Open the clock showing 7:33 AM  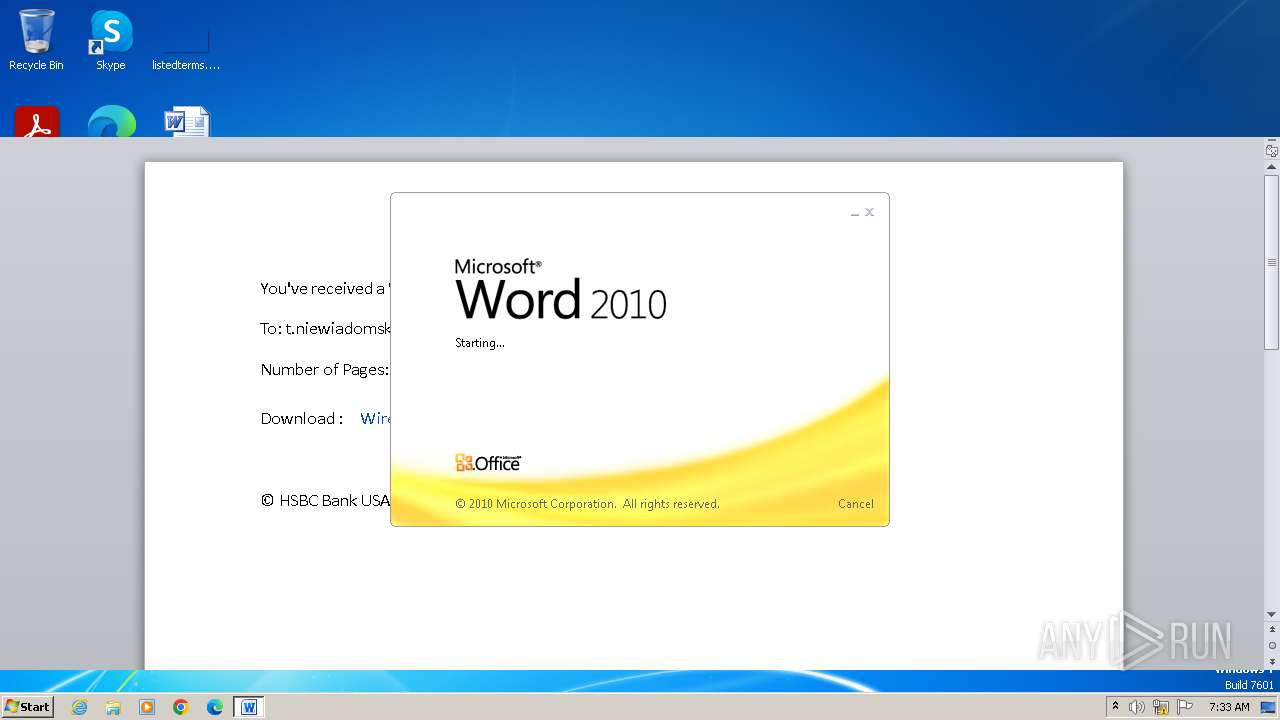pos(1229,707)
